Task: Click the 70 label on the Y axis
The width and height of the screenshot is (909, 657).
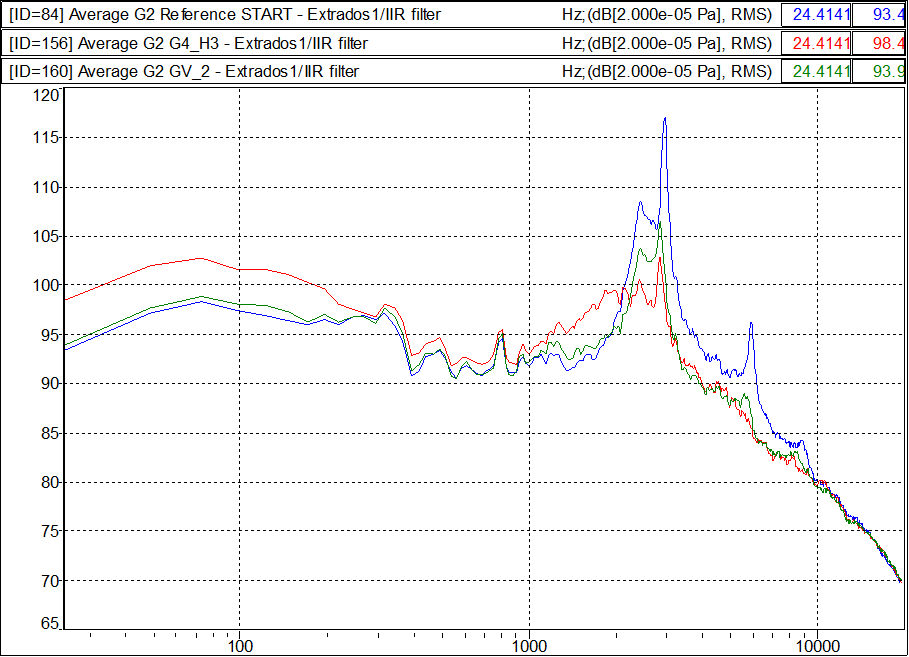Action: [49, 580]
